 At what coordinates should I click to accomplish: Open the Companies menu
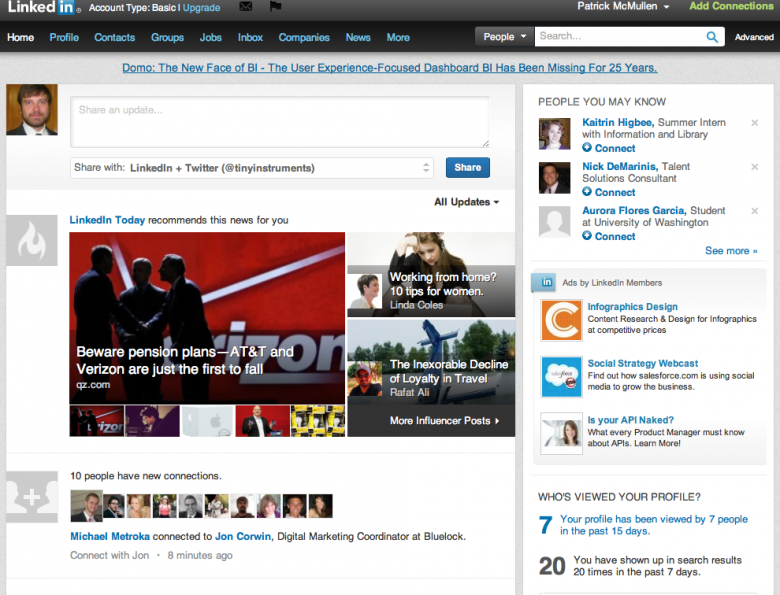click(x=304, y=37)
